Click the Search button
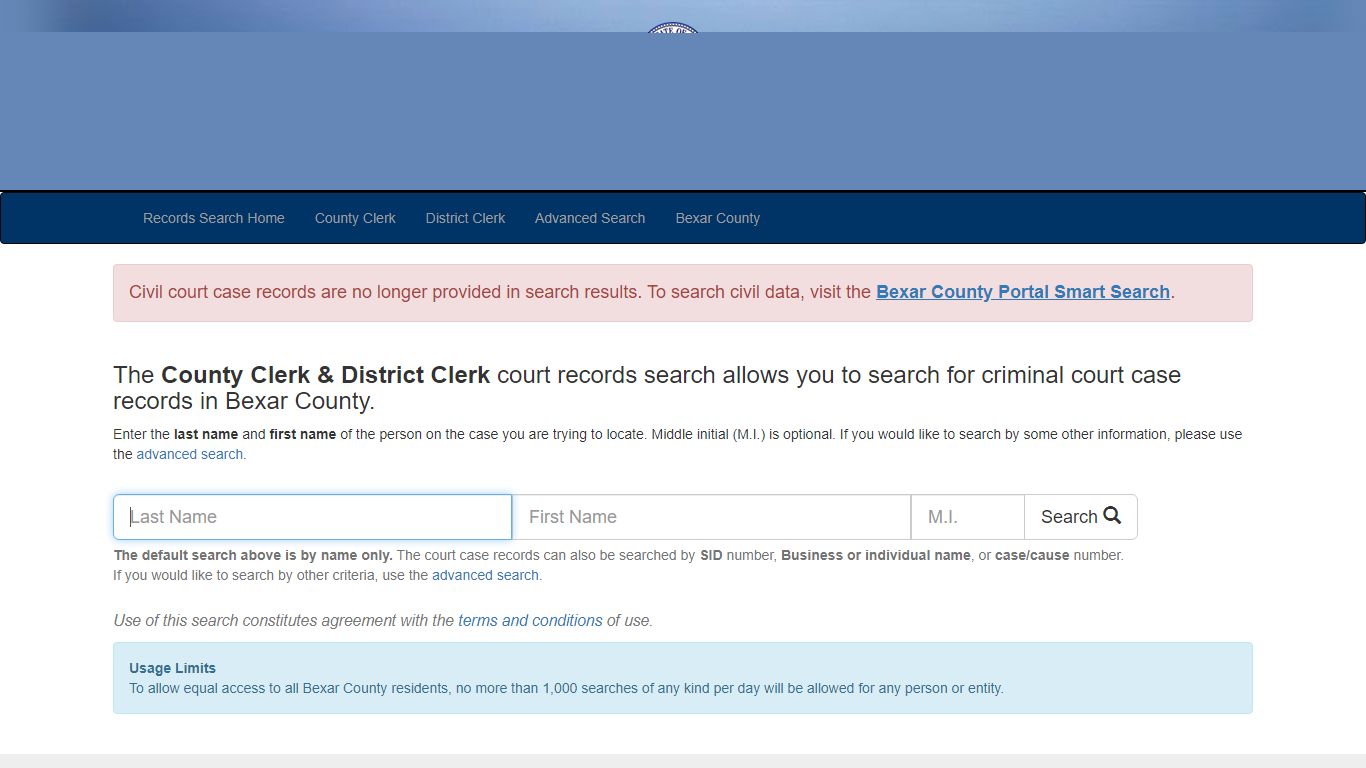 click(1081, 517)
